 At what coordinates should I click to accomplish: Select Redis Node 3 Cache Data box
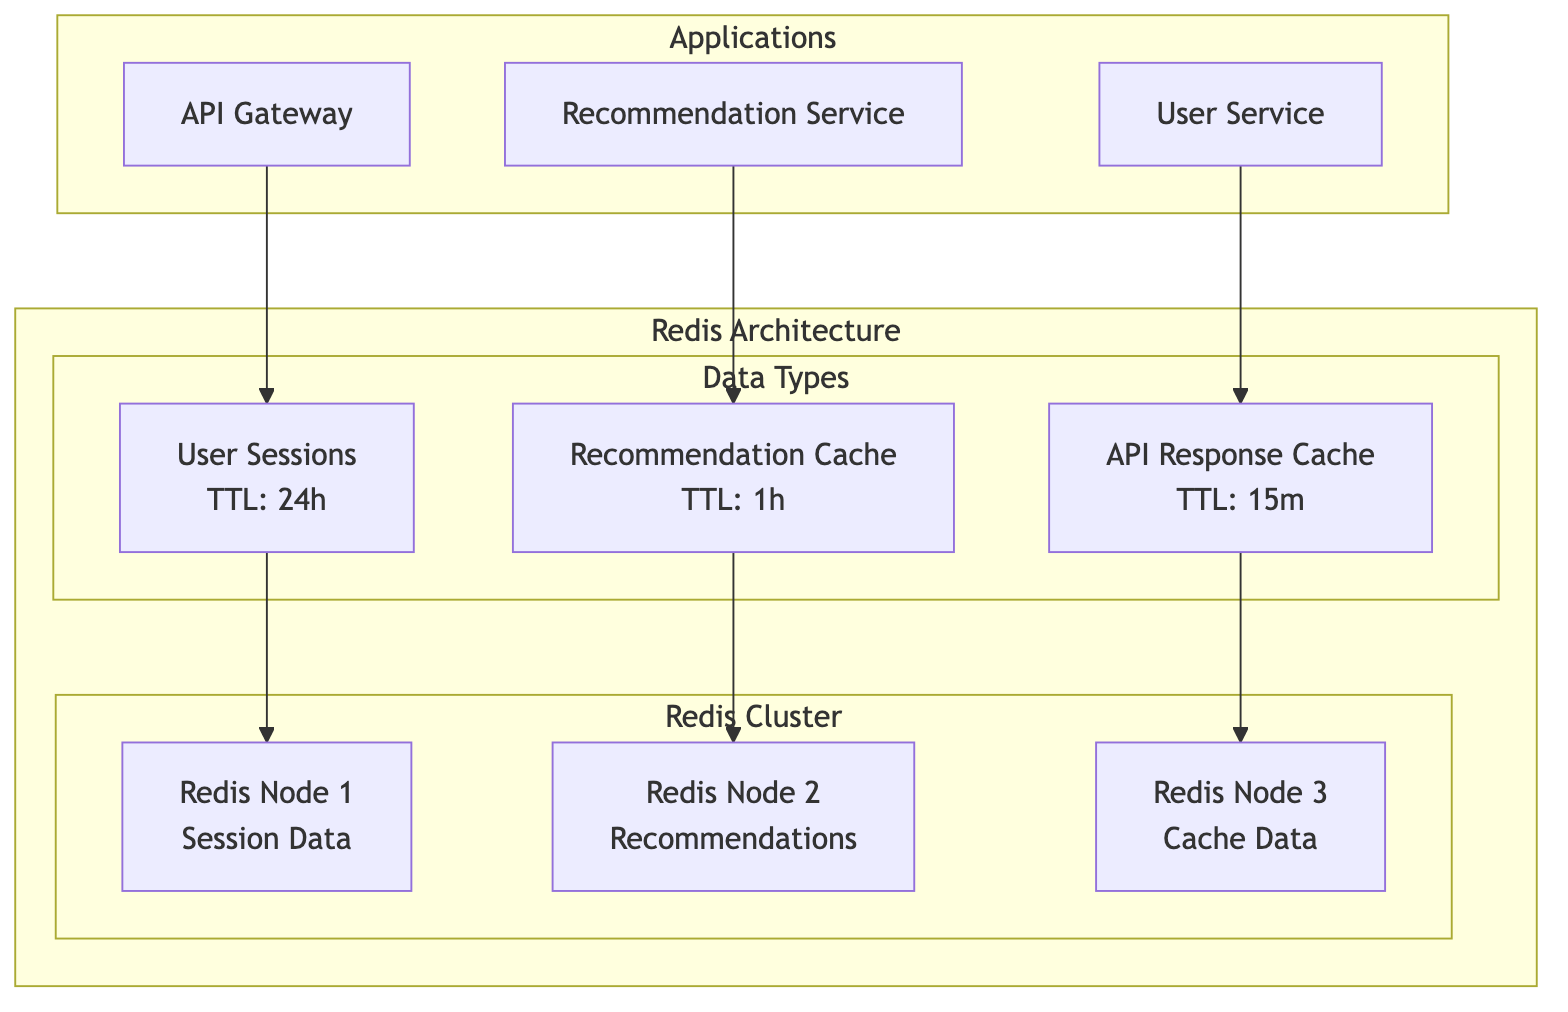(x=1240, y=816)
